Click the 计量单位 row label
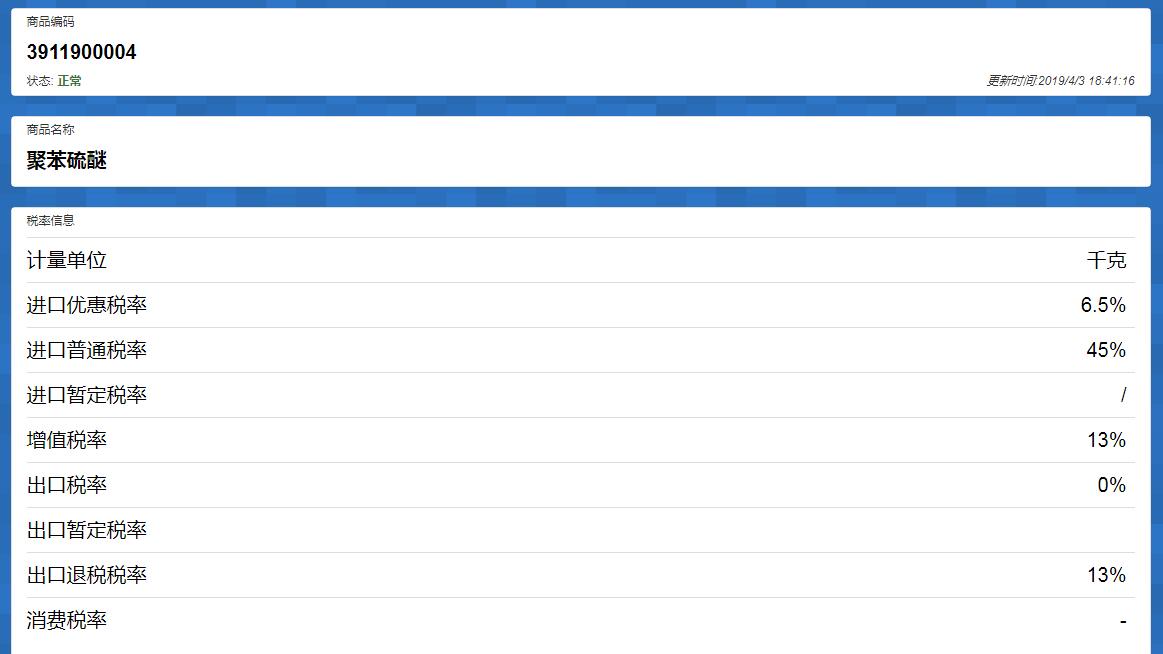The image size is (1163, 654). [66, 260]
